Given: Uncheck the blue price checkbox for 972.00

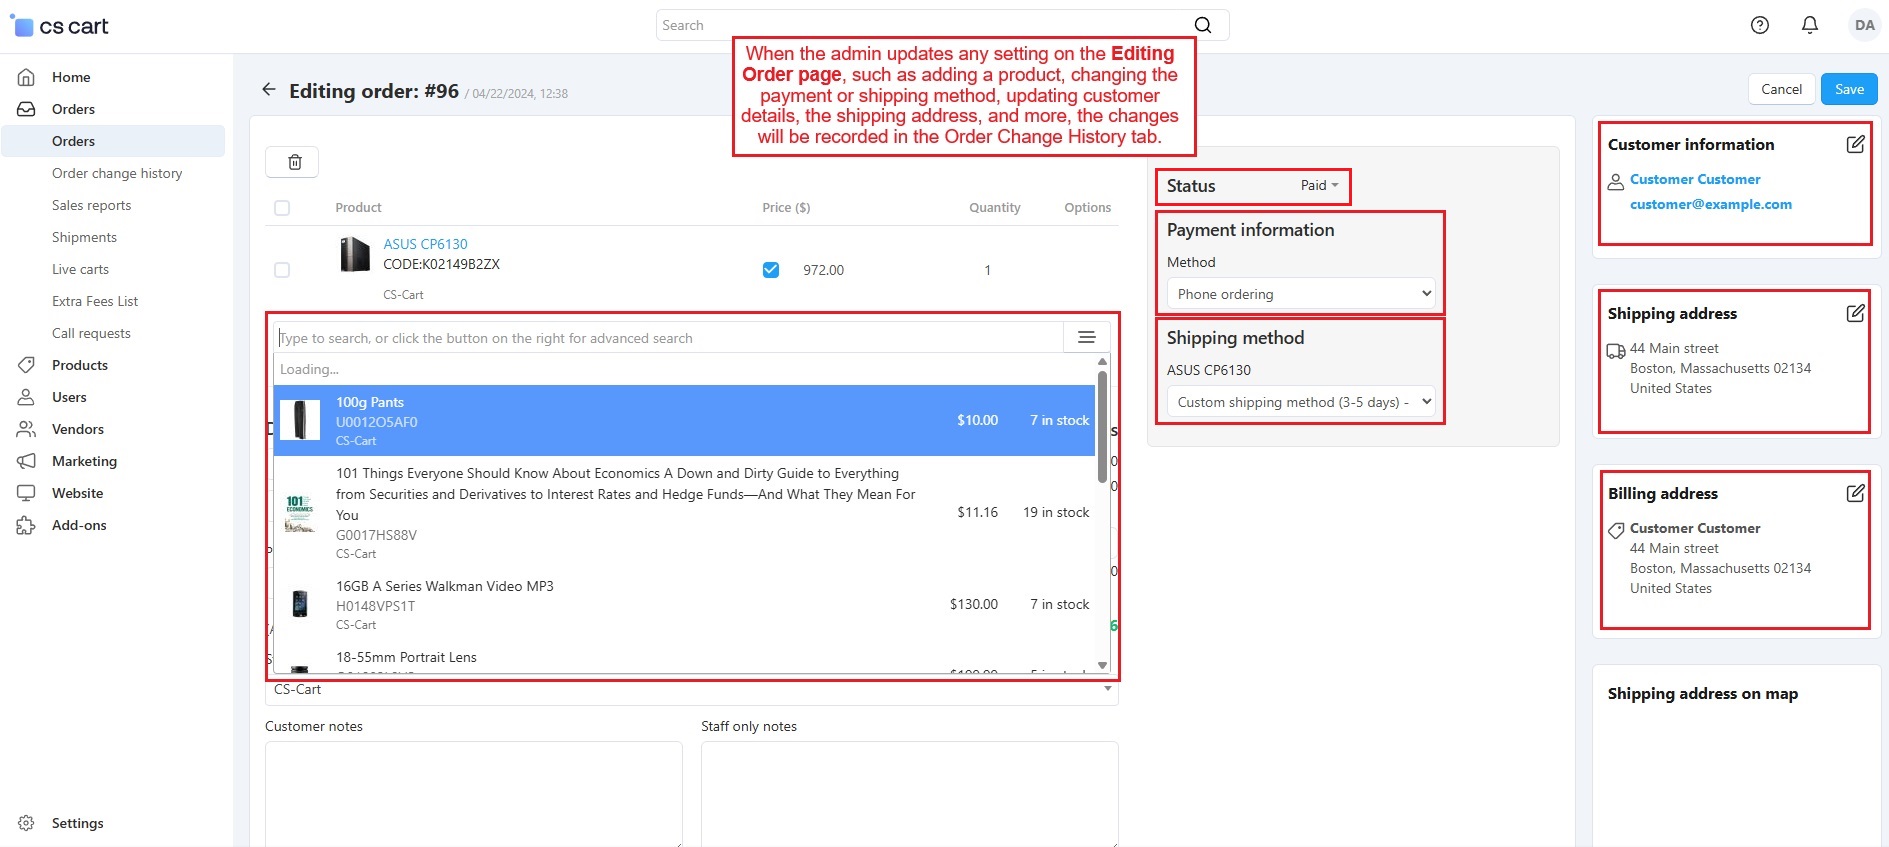Looking at the screenshot, I should tap(771, 270).
